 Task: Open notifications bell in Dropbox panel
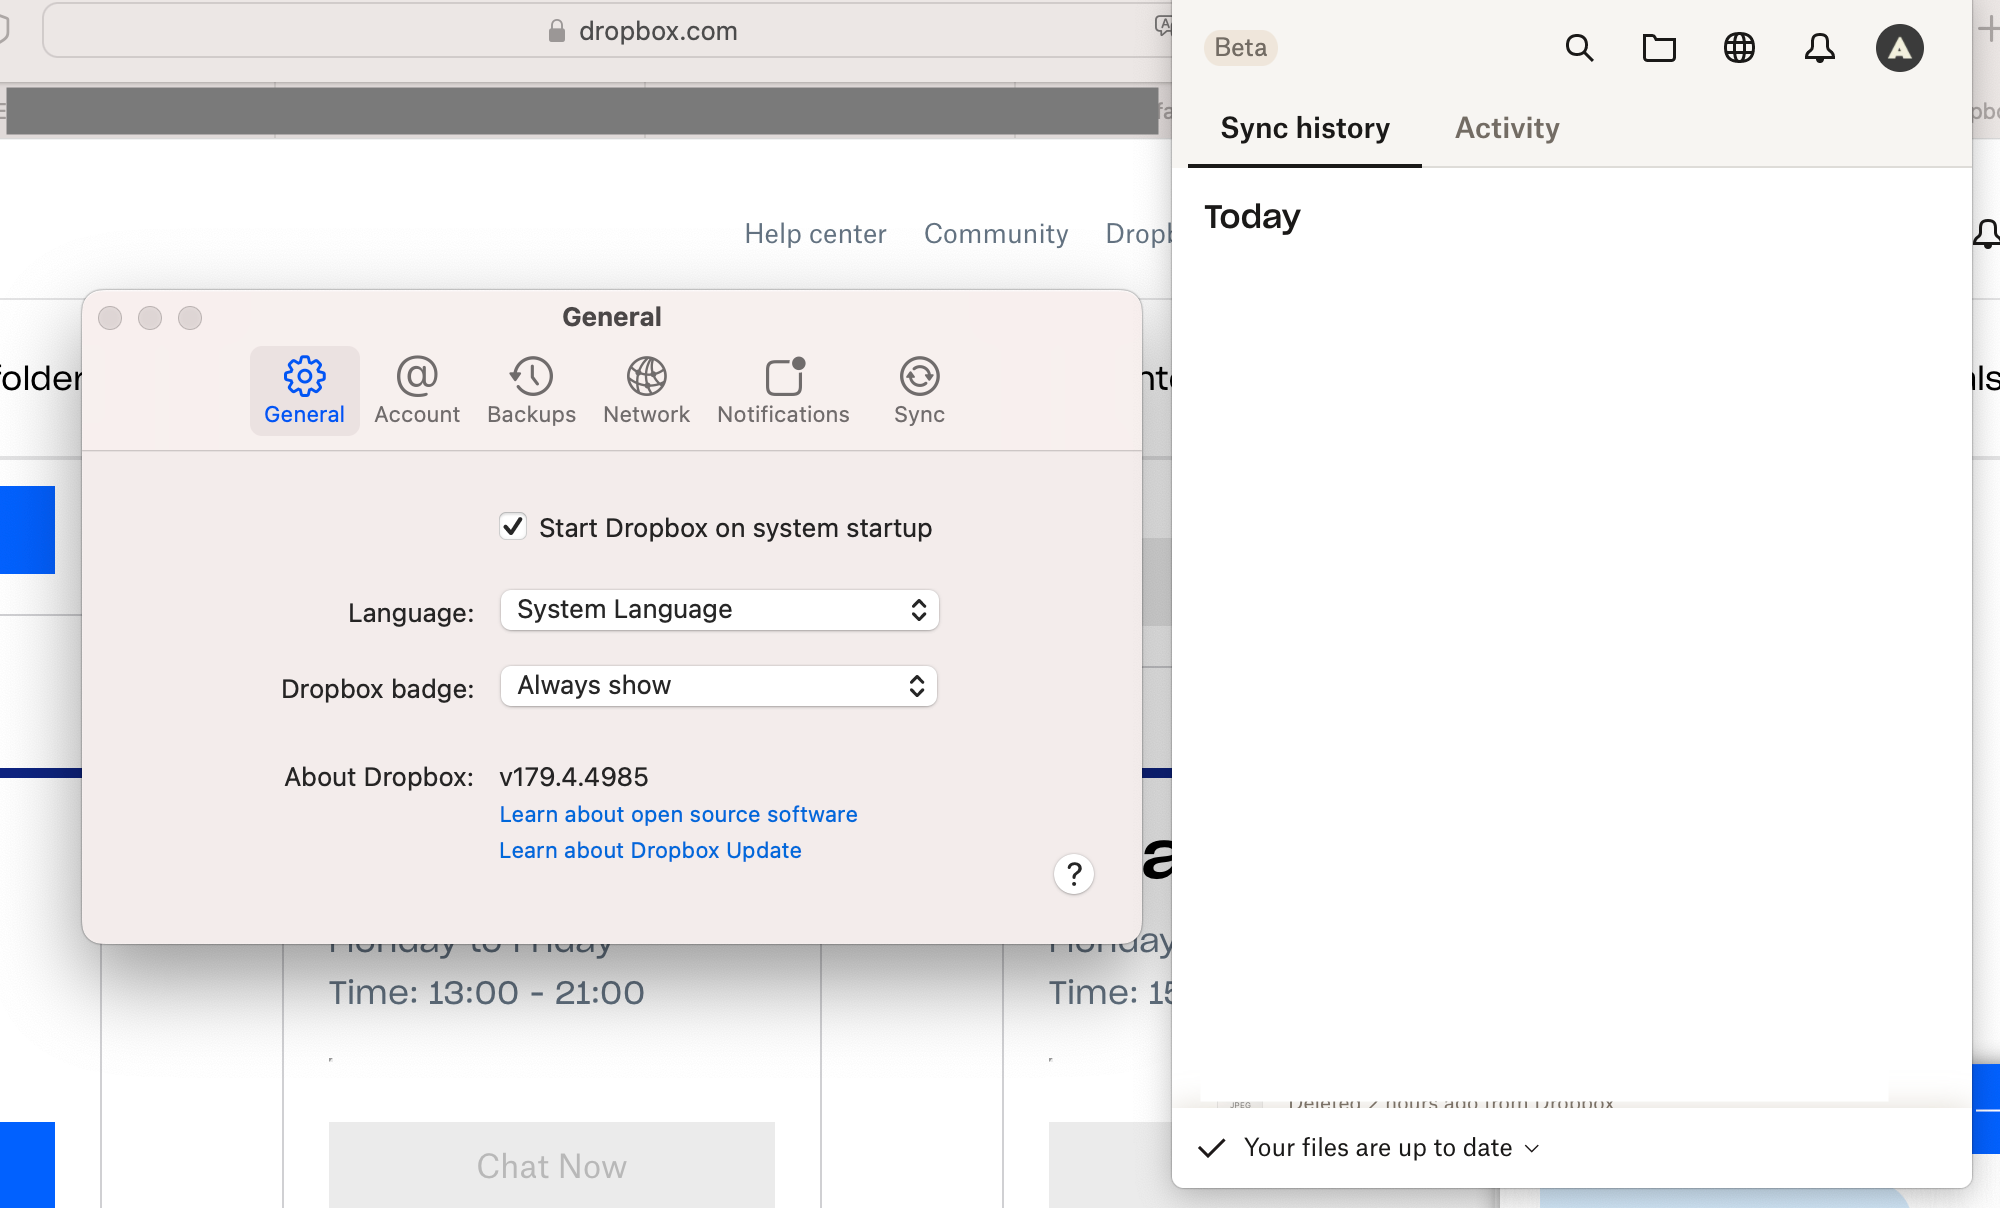click(1819, 48)
